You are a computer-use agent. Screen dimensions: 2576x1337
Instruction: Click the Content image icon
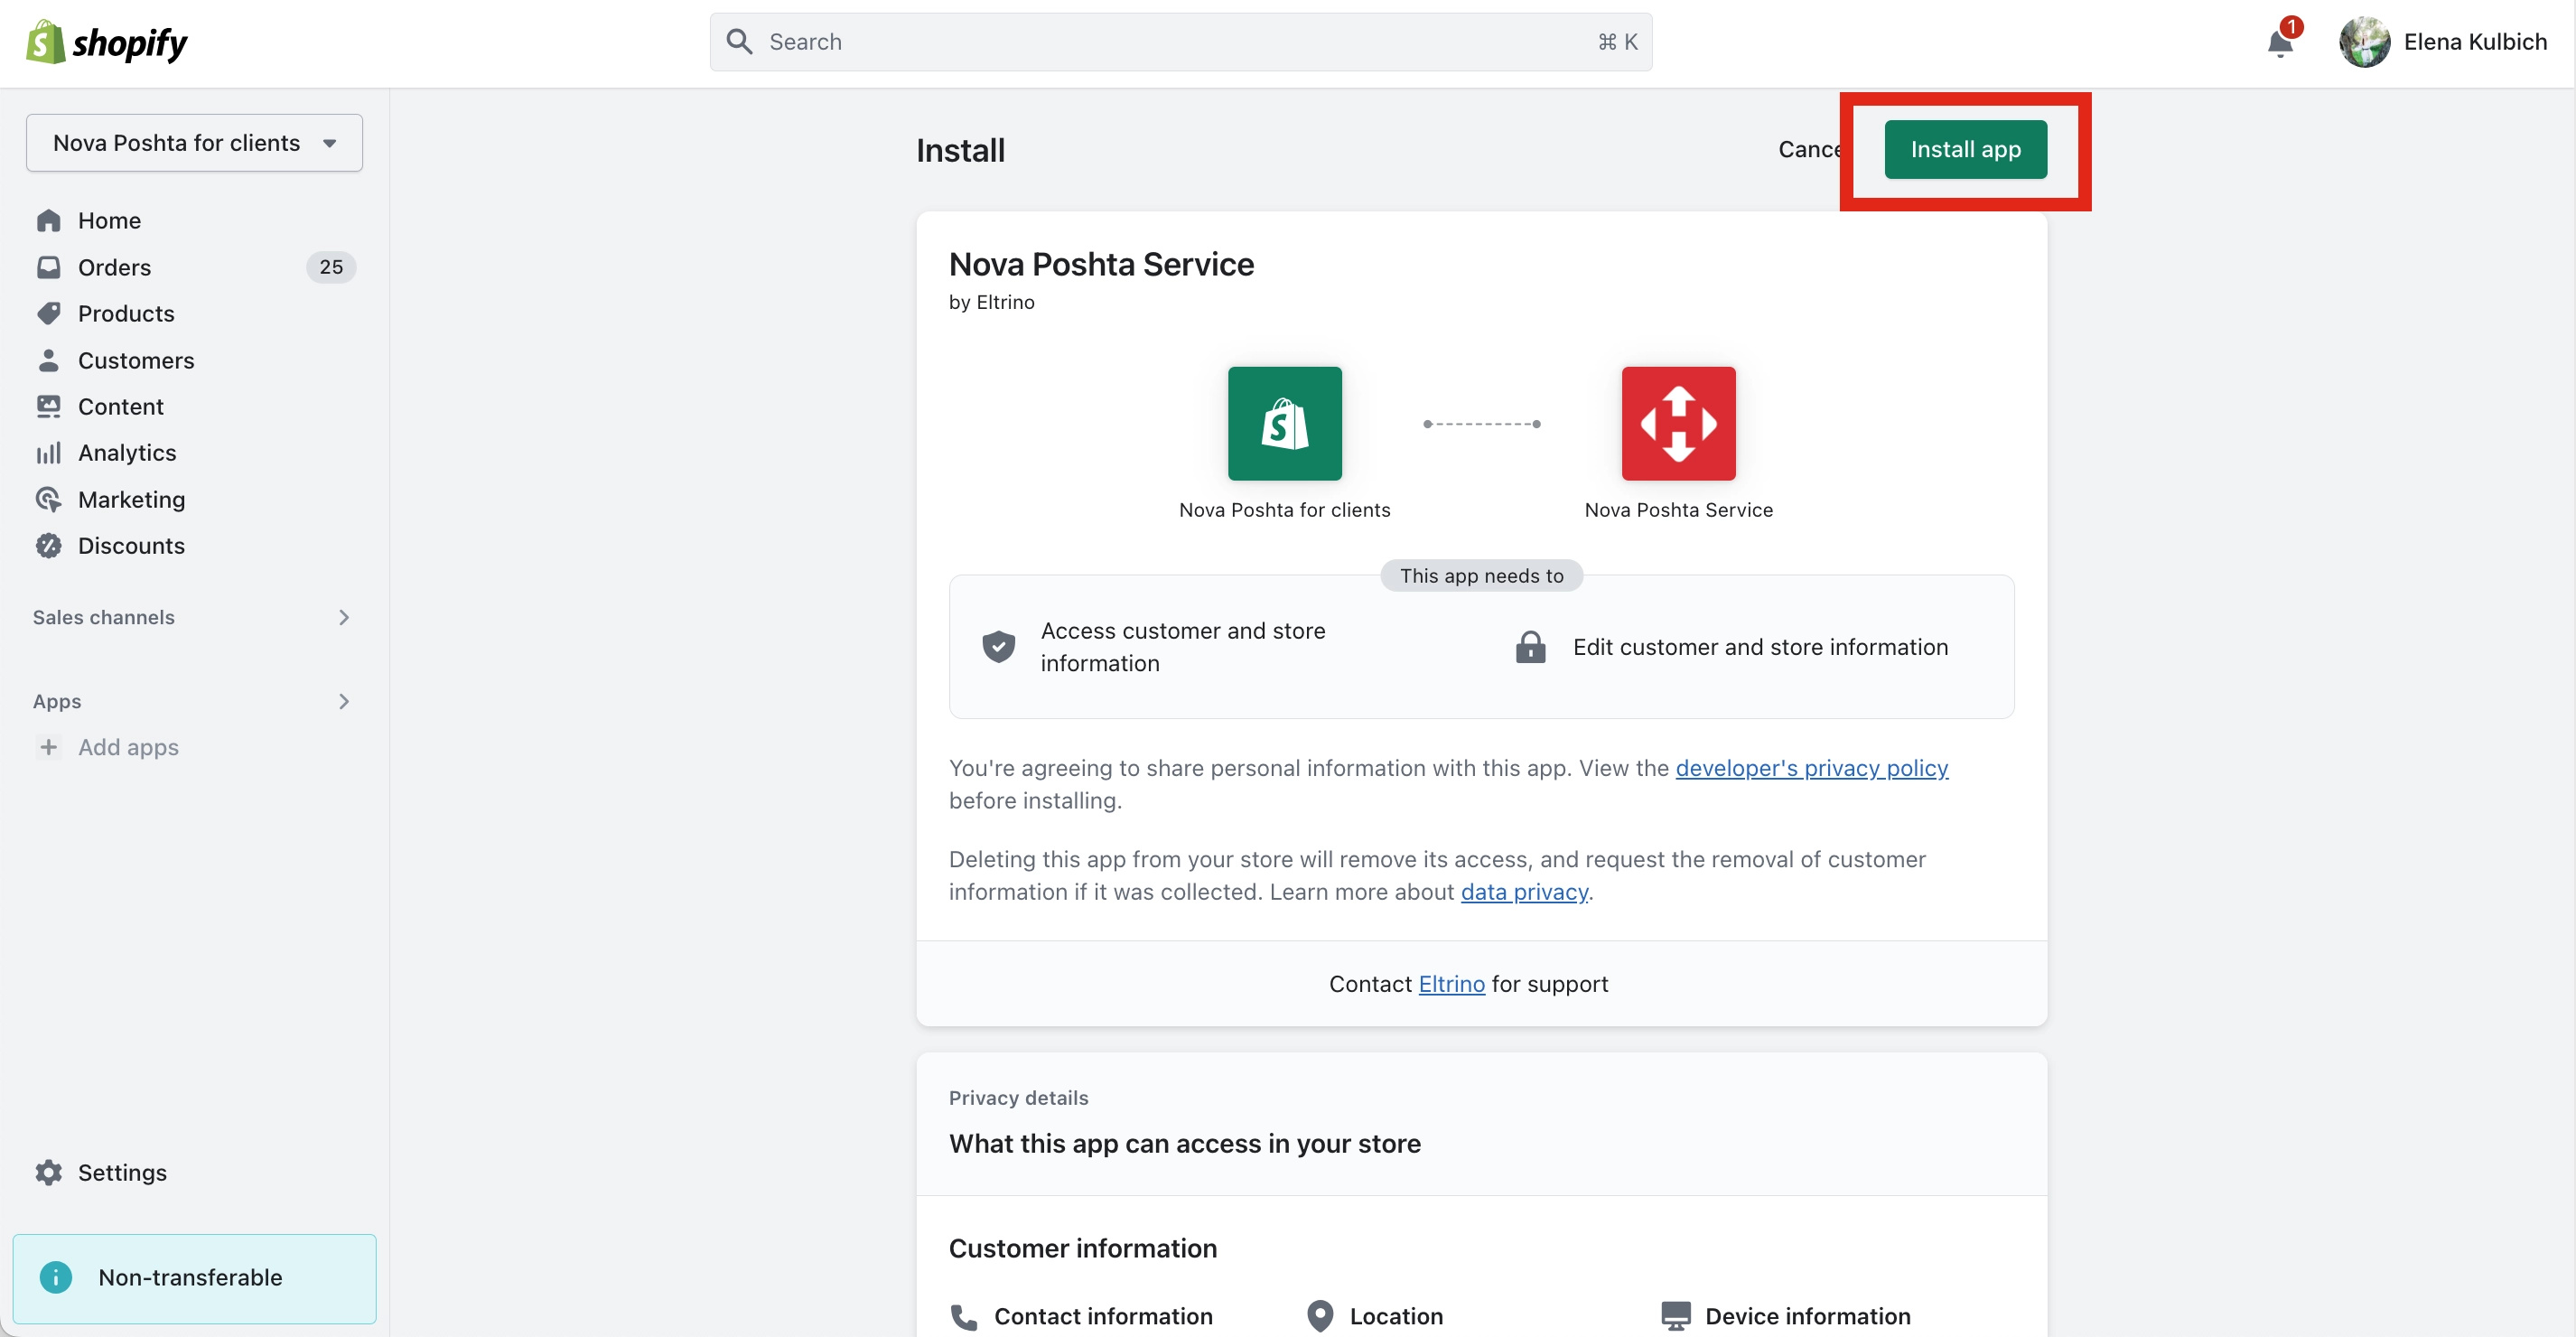tap(48, 406)
